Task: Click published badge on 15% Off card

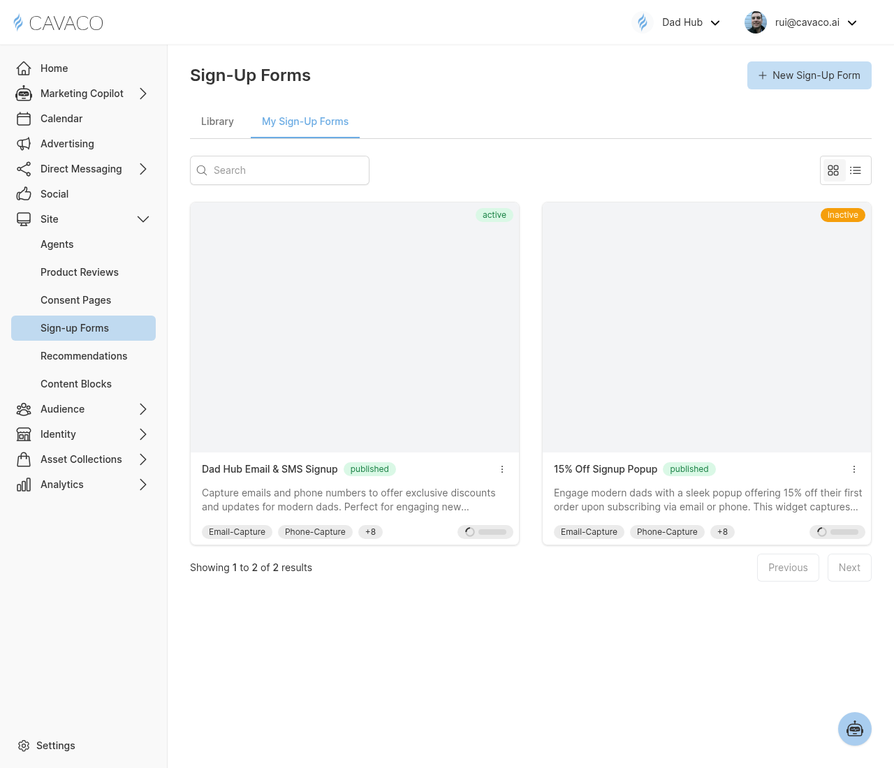Action: 689,469
